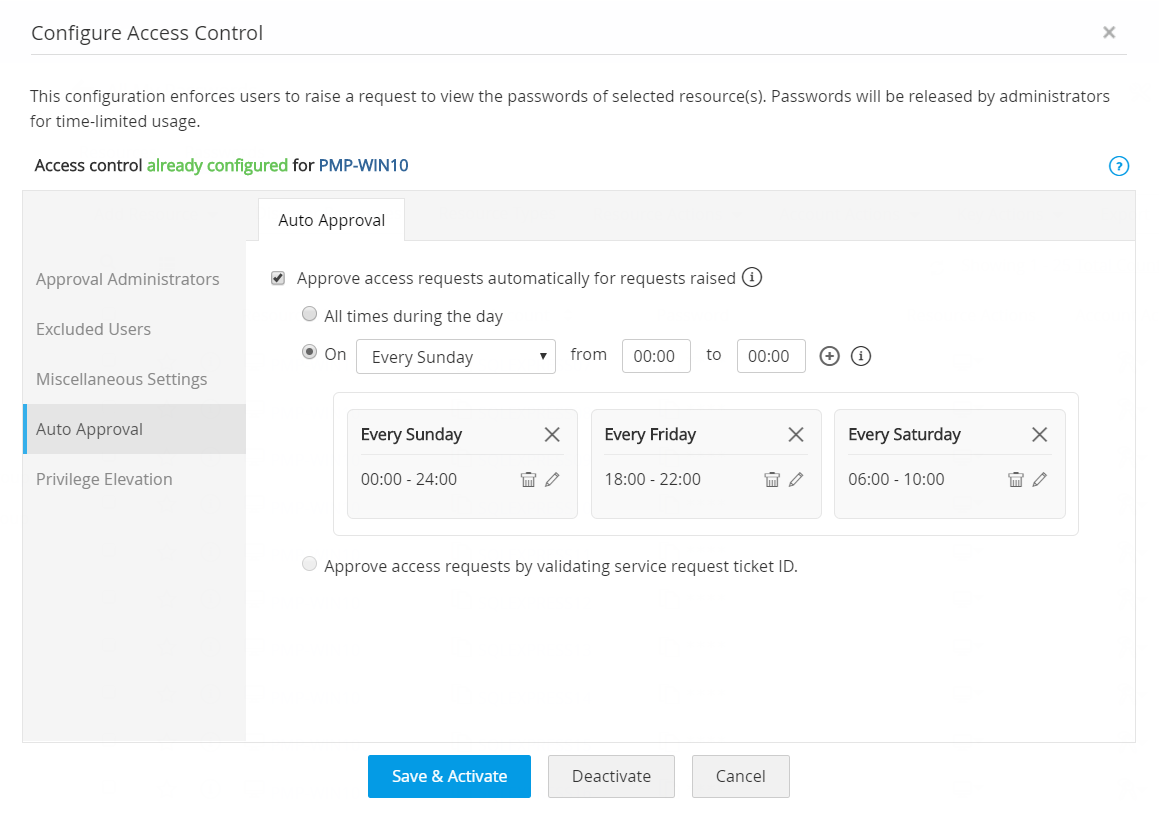This screenshot has width=1159, height=818.
Task: Click the from time input field
Action: (656, 356)
